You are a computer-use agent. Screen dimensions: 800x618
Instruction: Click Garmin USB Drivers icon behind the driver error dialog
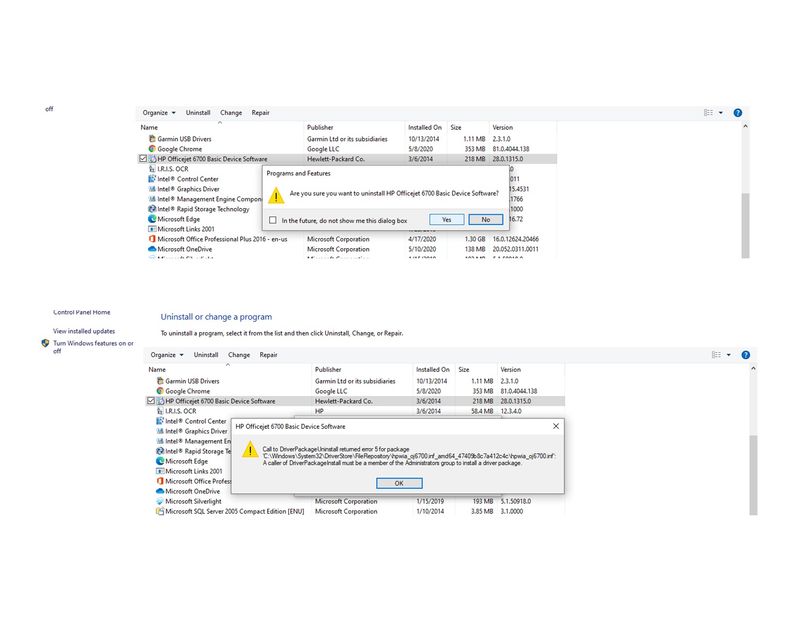(x=160, y=381)
